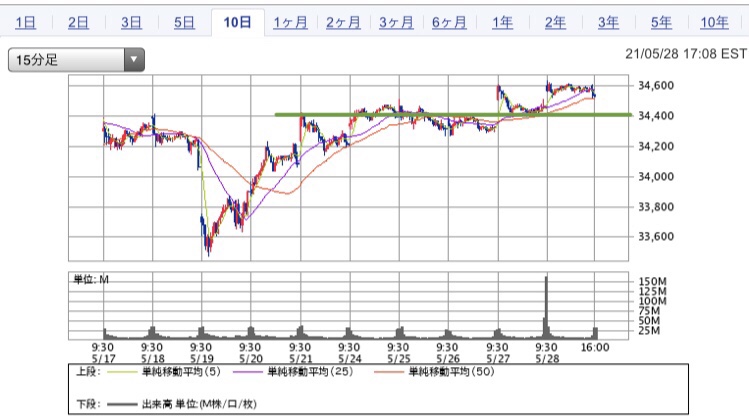Click the 5/17 date label

103,359
